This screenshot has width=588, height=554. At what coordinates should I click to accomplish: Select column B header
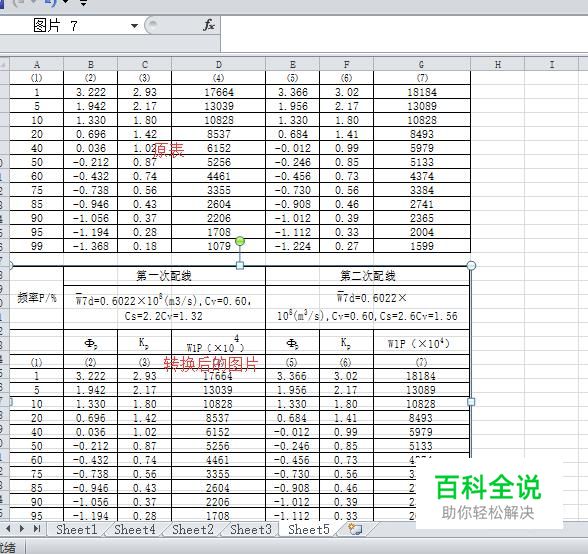[90, 65]
